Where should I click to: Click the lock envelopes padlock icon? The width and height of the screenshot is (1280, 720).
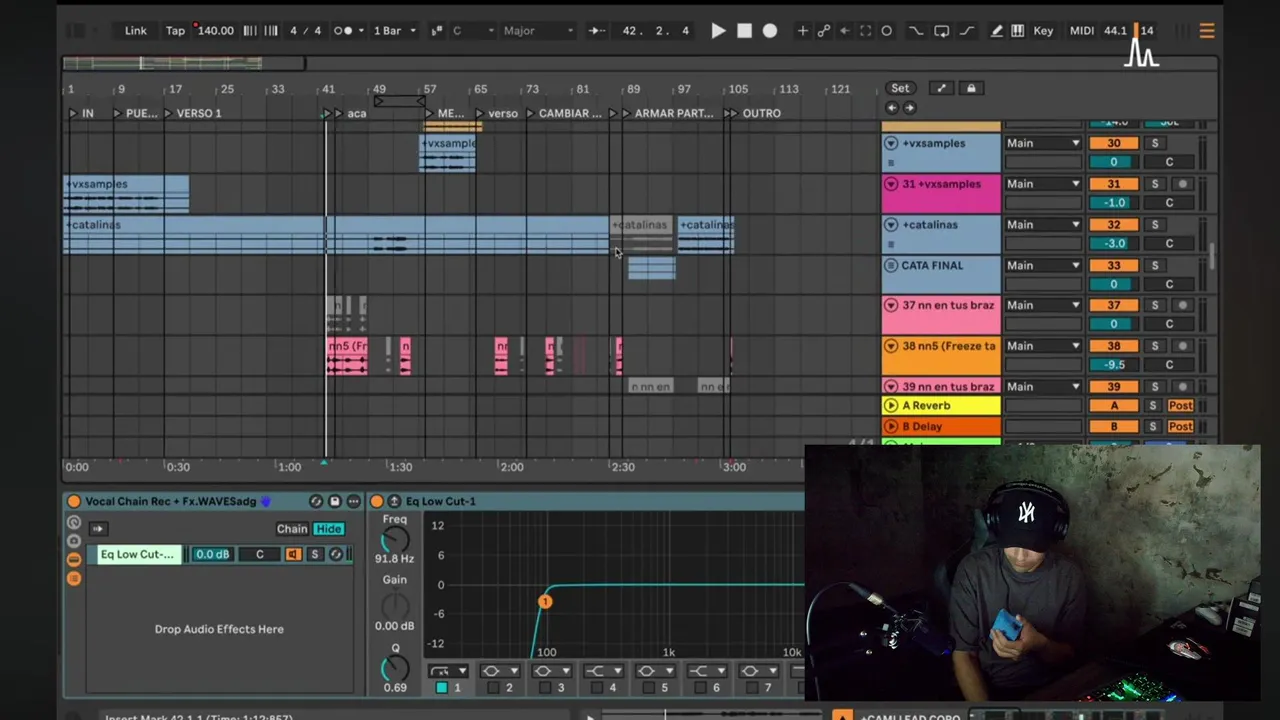[970, 88]
